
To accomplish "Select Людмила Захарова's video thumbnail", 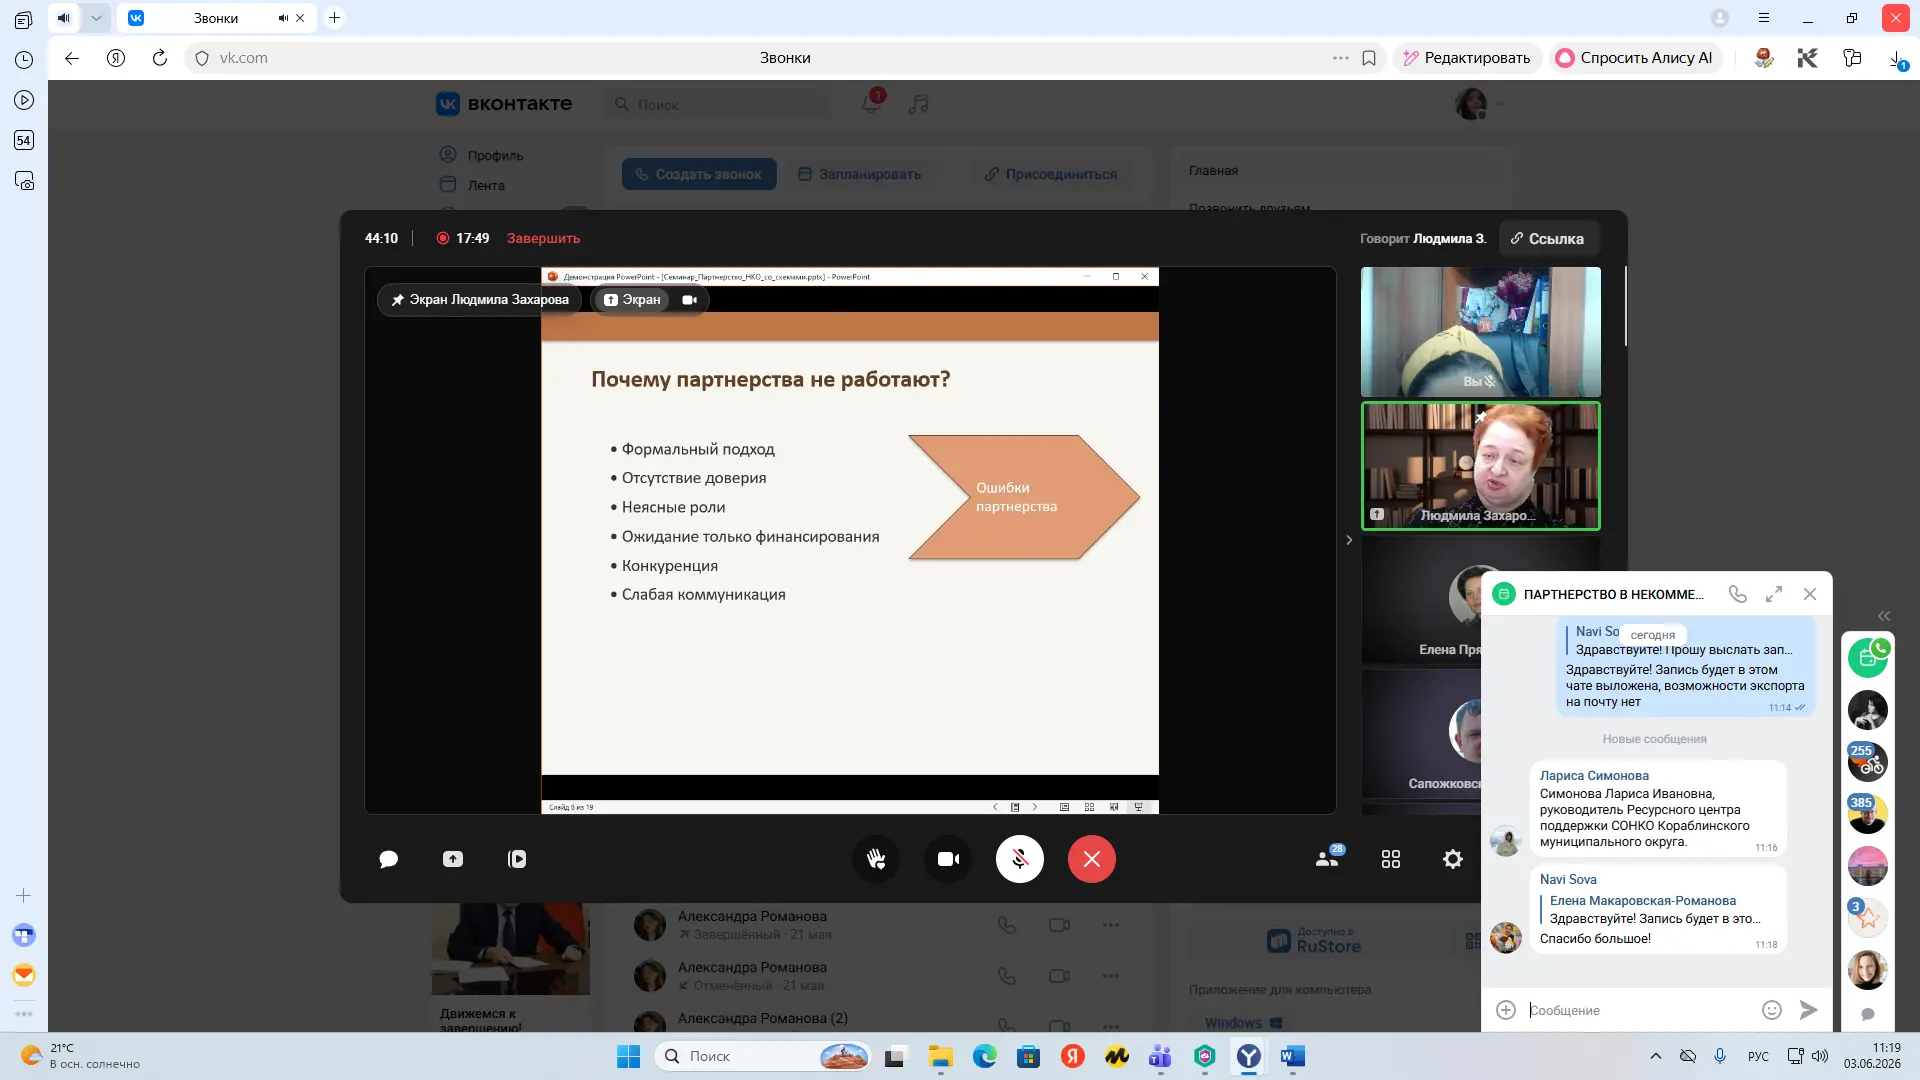I will click(x=1480, y=466).
